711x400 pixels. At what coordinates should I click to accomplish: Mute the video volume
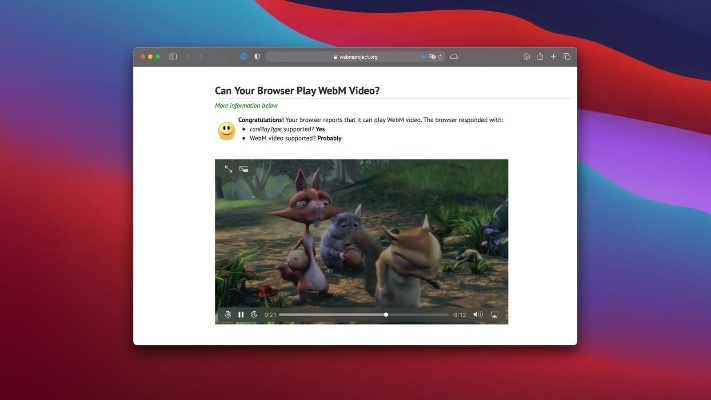coord(478,315)
